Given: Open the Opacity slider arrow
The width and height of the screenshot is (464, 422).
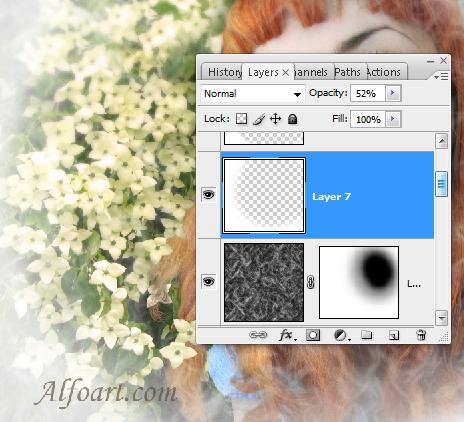Looking at the screenshot, I should coord(393,93).
